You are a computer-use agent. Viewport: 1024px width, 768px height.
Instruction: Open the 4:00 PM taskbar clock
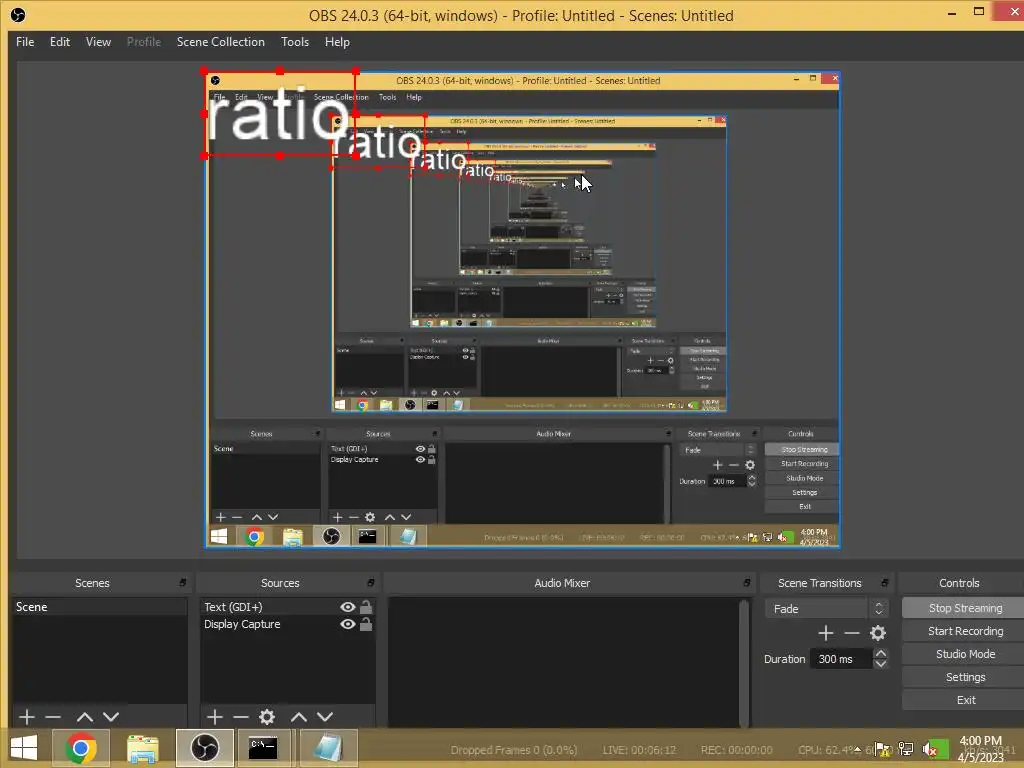tap(981, 749)
